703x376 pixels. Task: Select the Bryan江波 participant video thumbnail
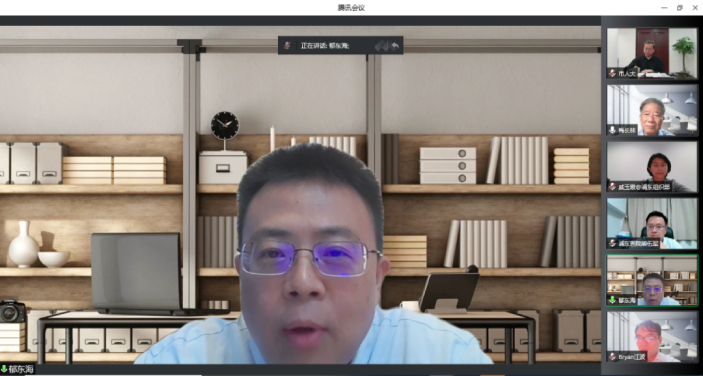tap(652, 337)
